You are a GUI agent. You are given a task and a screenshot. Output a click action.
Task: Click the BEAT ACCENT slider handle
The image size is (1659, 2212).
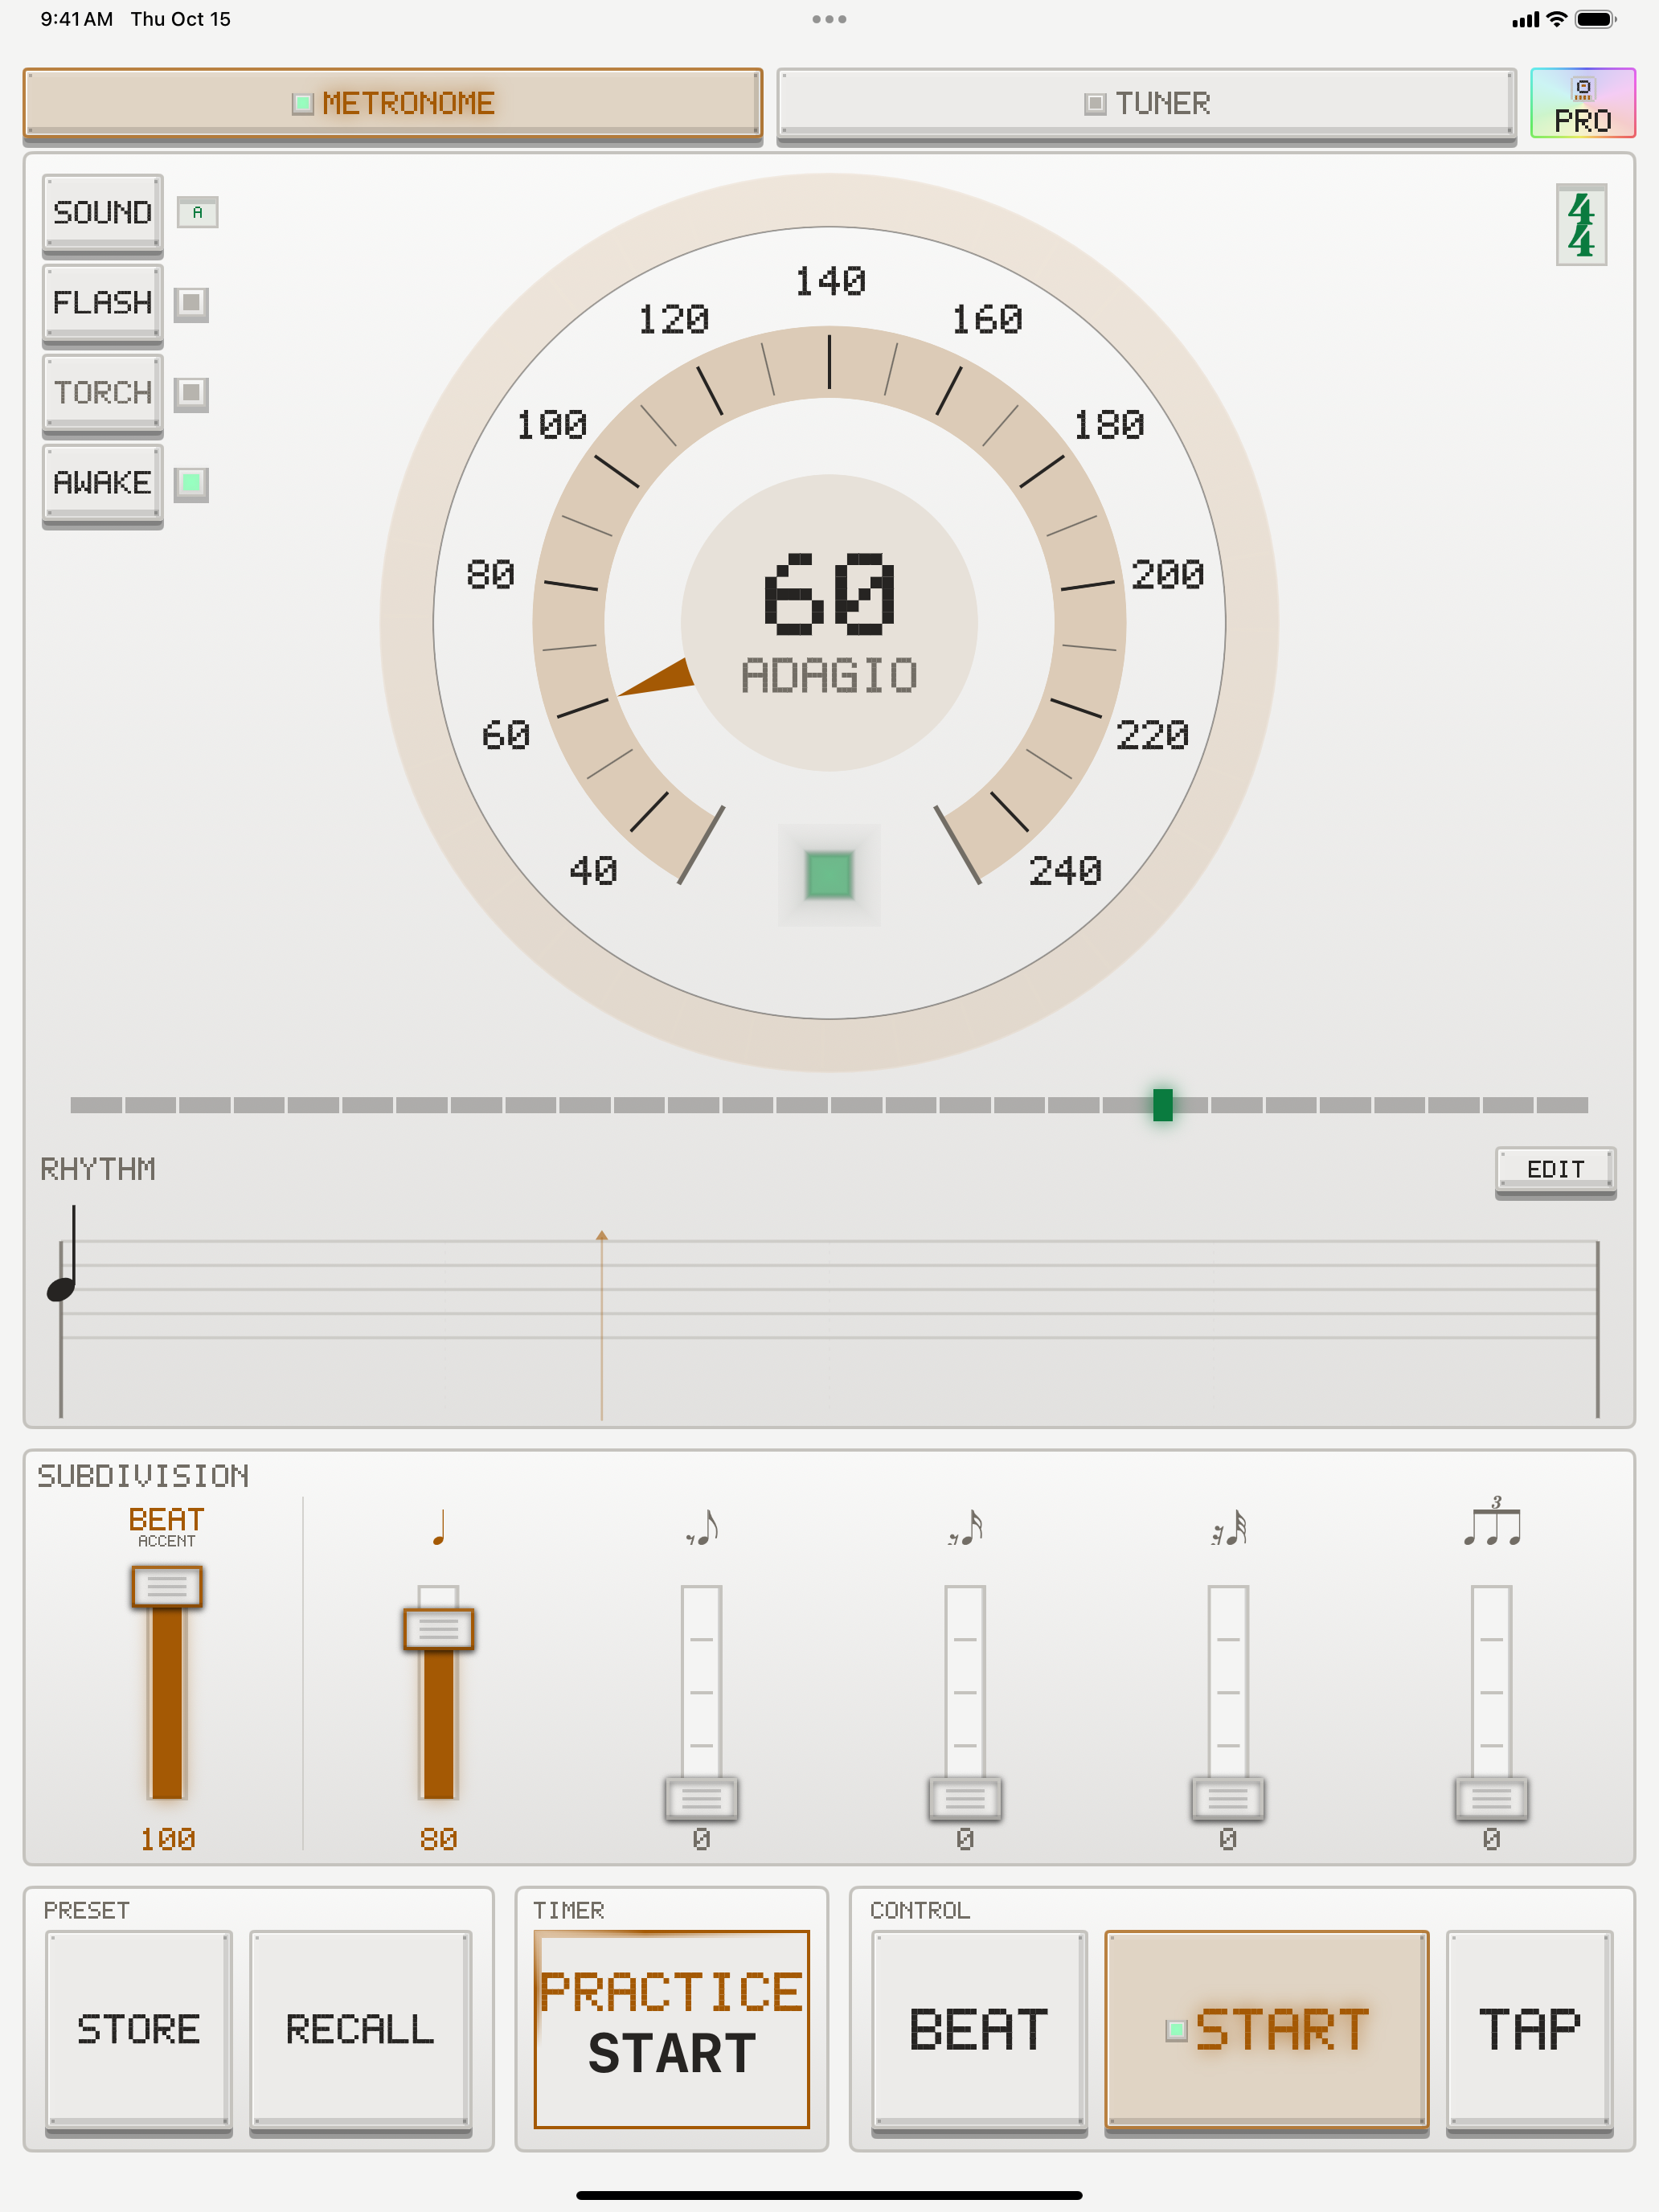167,1586
